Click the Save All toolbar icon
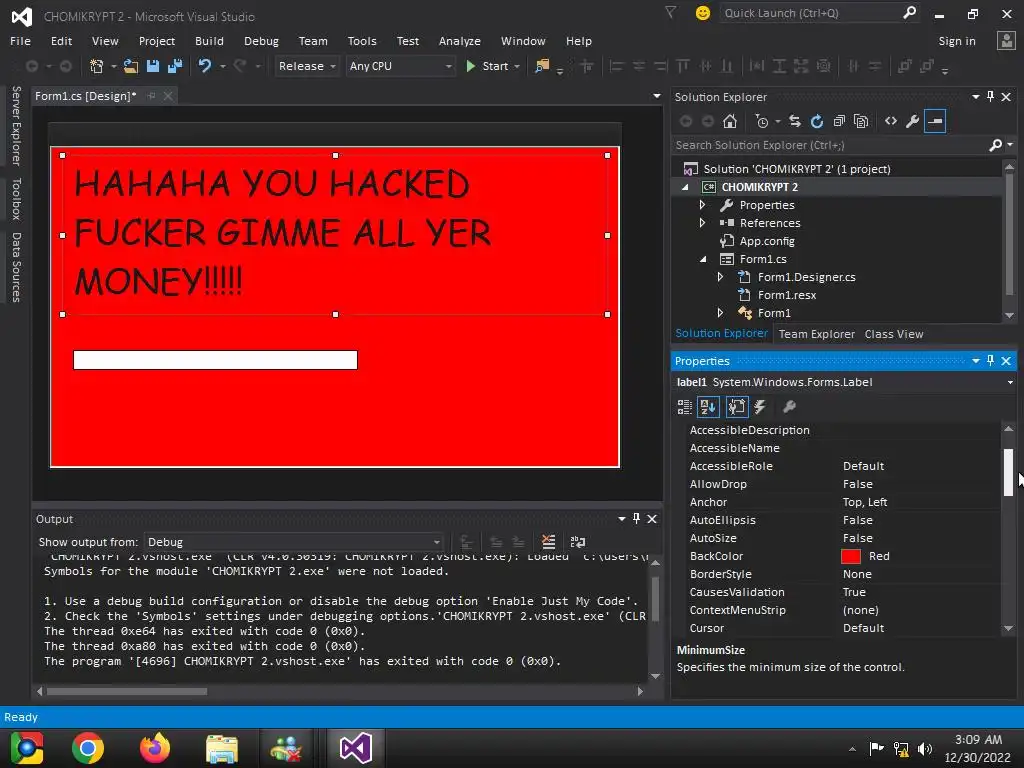 175,66
